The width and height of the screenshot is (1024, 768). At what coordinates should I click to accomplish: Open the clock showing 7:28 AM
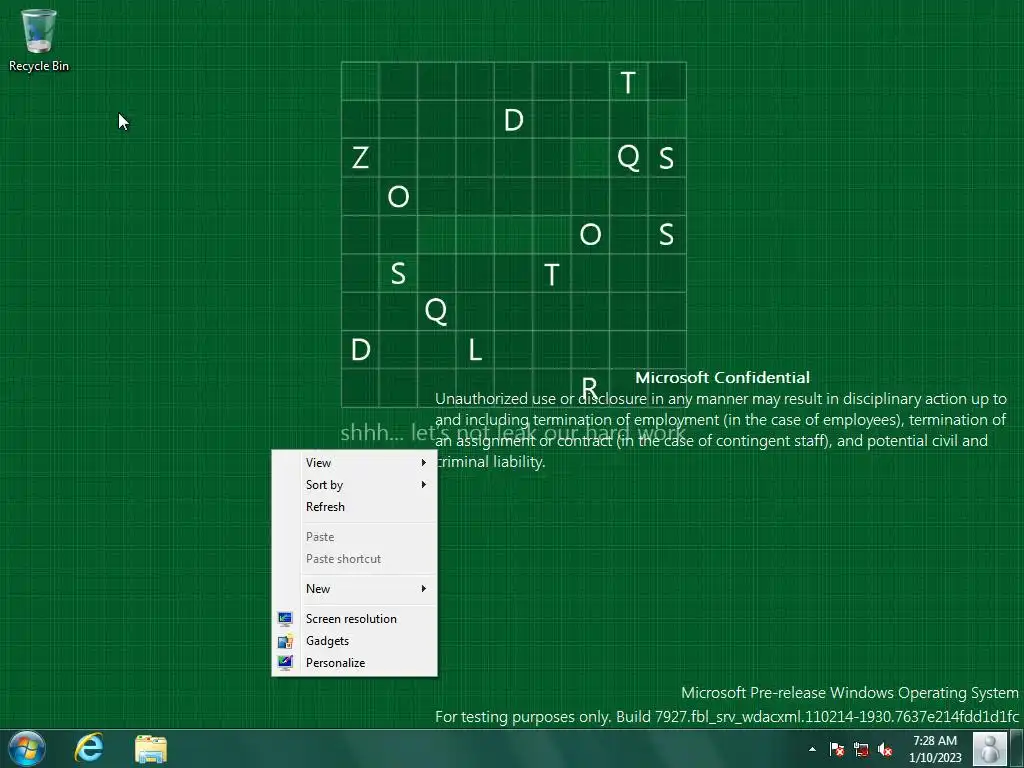pos(935,749)
